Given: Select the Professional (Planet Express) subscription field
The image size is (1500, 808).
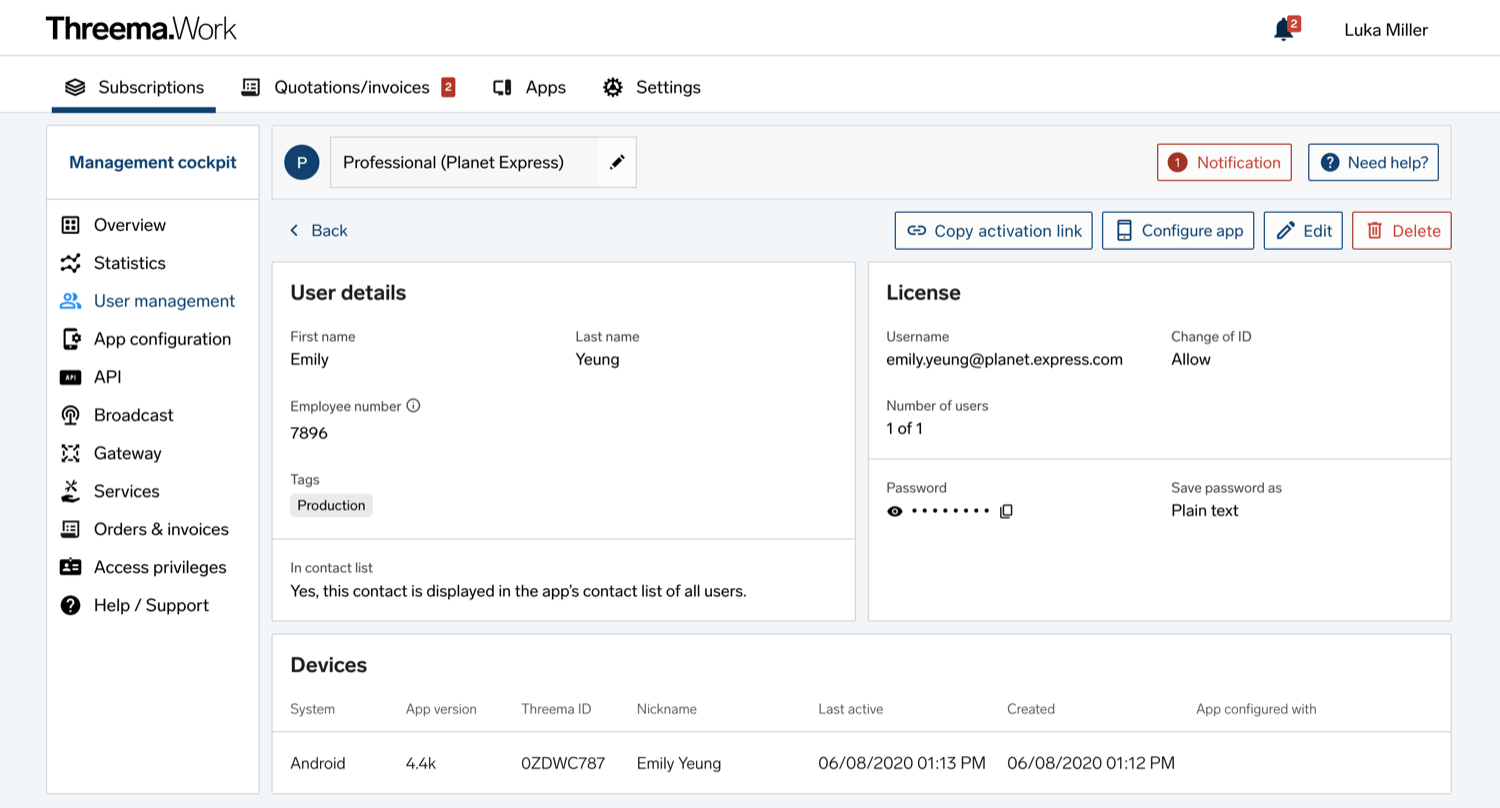Looking at the screenshot, I should pos(483,162).
